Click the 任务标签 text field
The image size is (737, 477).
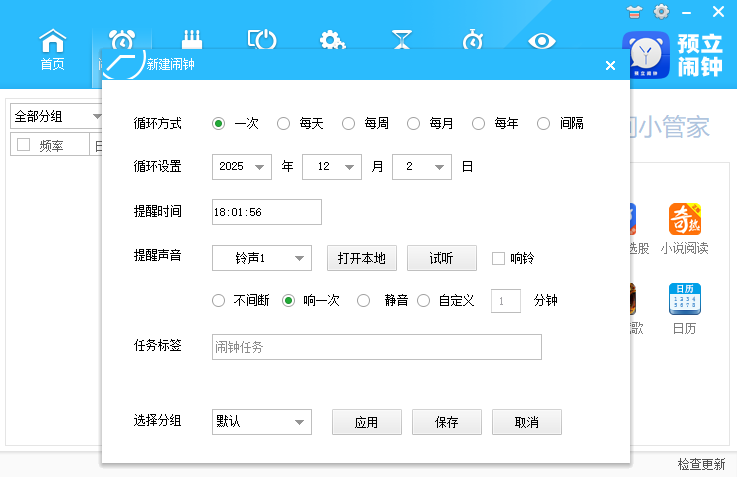pos(376,347)
